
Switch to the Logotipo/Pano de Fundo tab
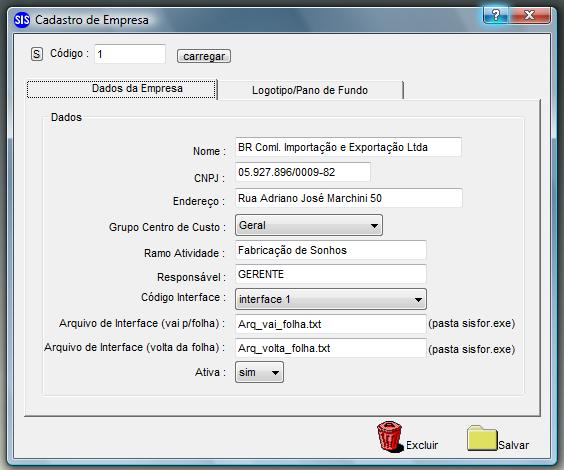(310, 90)
